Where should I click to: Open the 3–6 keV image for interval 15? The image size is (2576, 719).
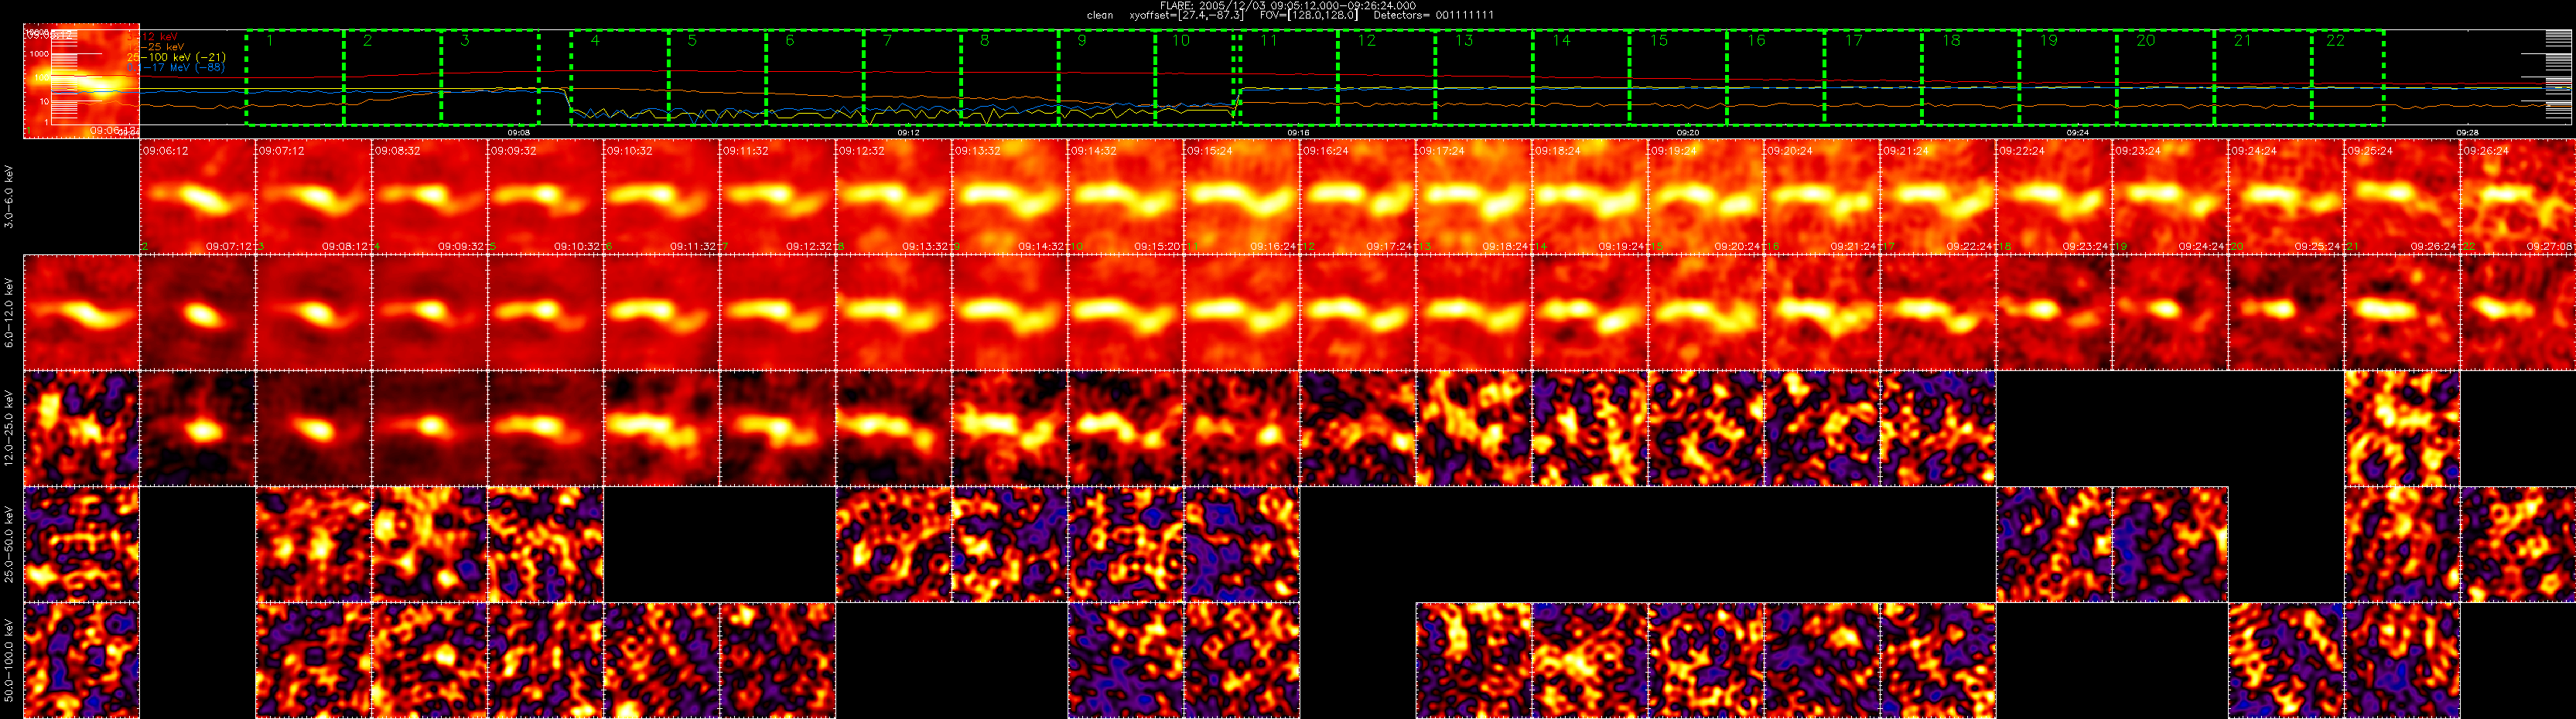pyautogui.click(x=1706, y=197)
